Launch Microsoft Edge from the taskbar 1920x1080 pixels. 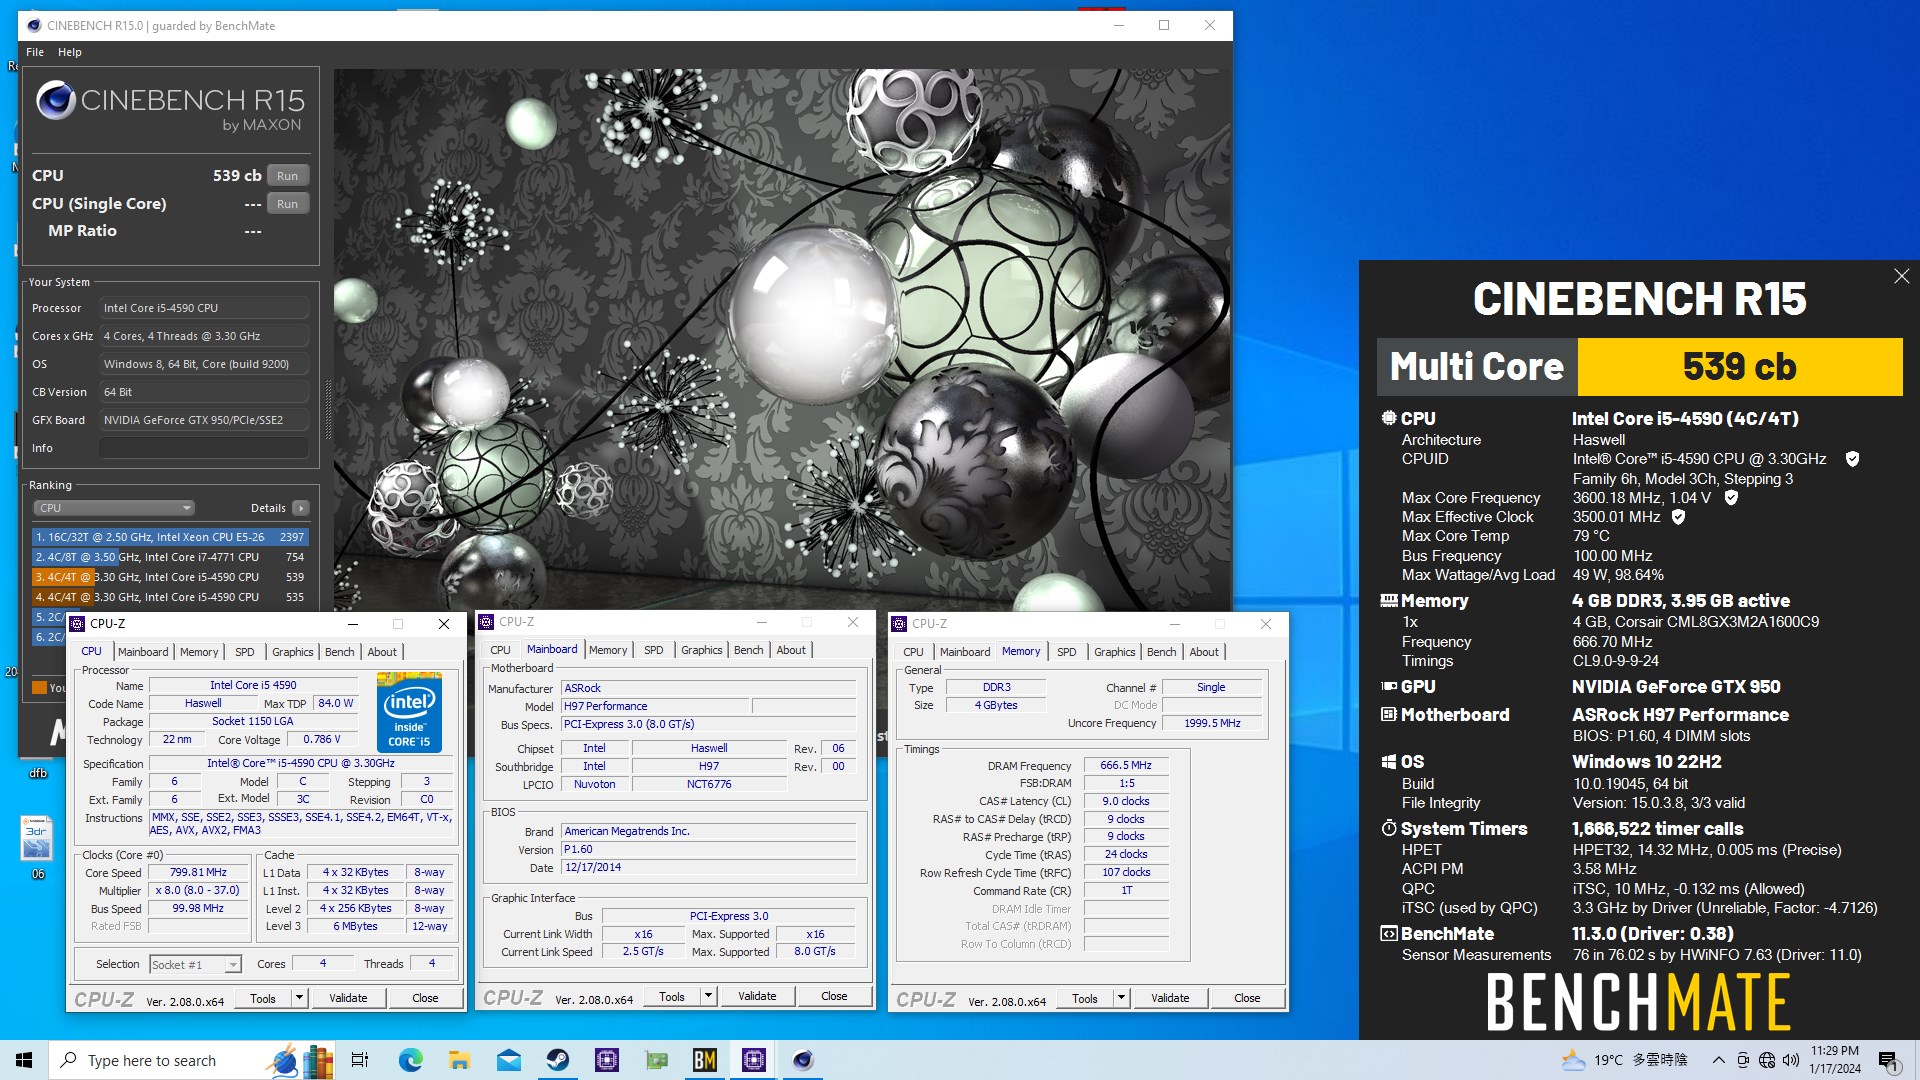(x=410, y=1060)
